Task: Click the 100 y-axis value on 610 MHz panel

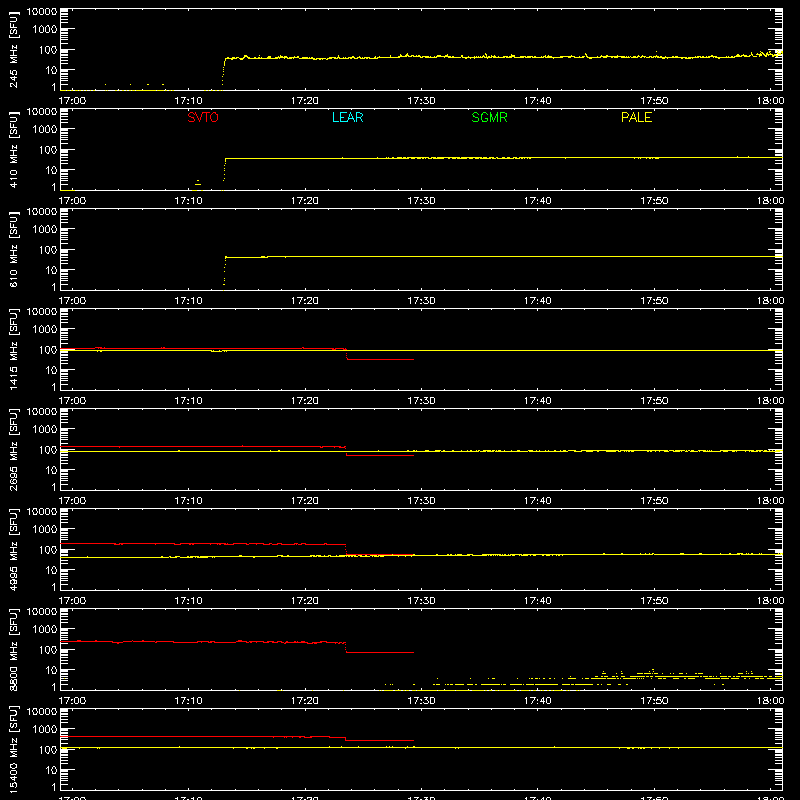Action: tap(48, 249)
